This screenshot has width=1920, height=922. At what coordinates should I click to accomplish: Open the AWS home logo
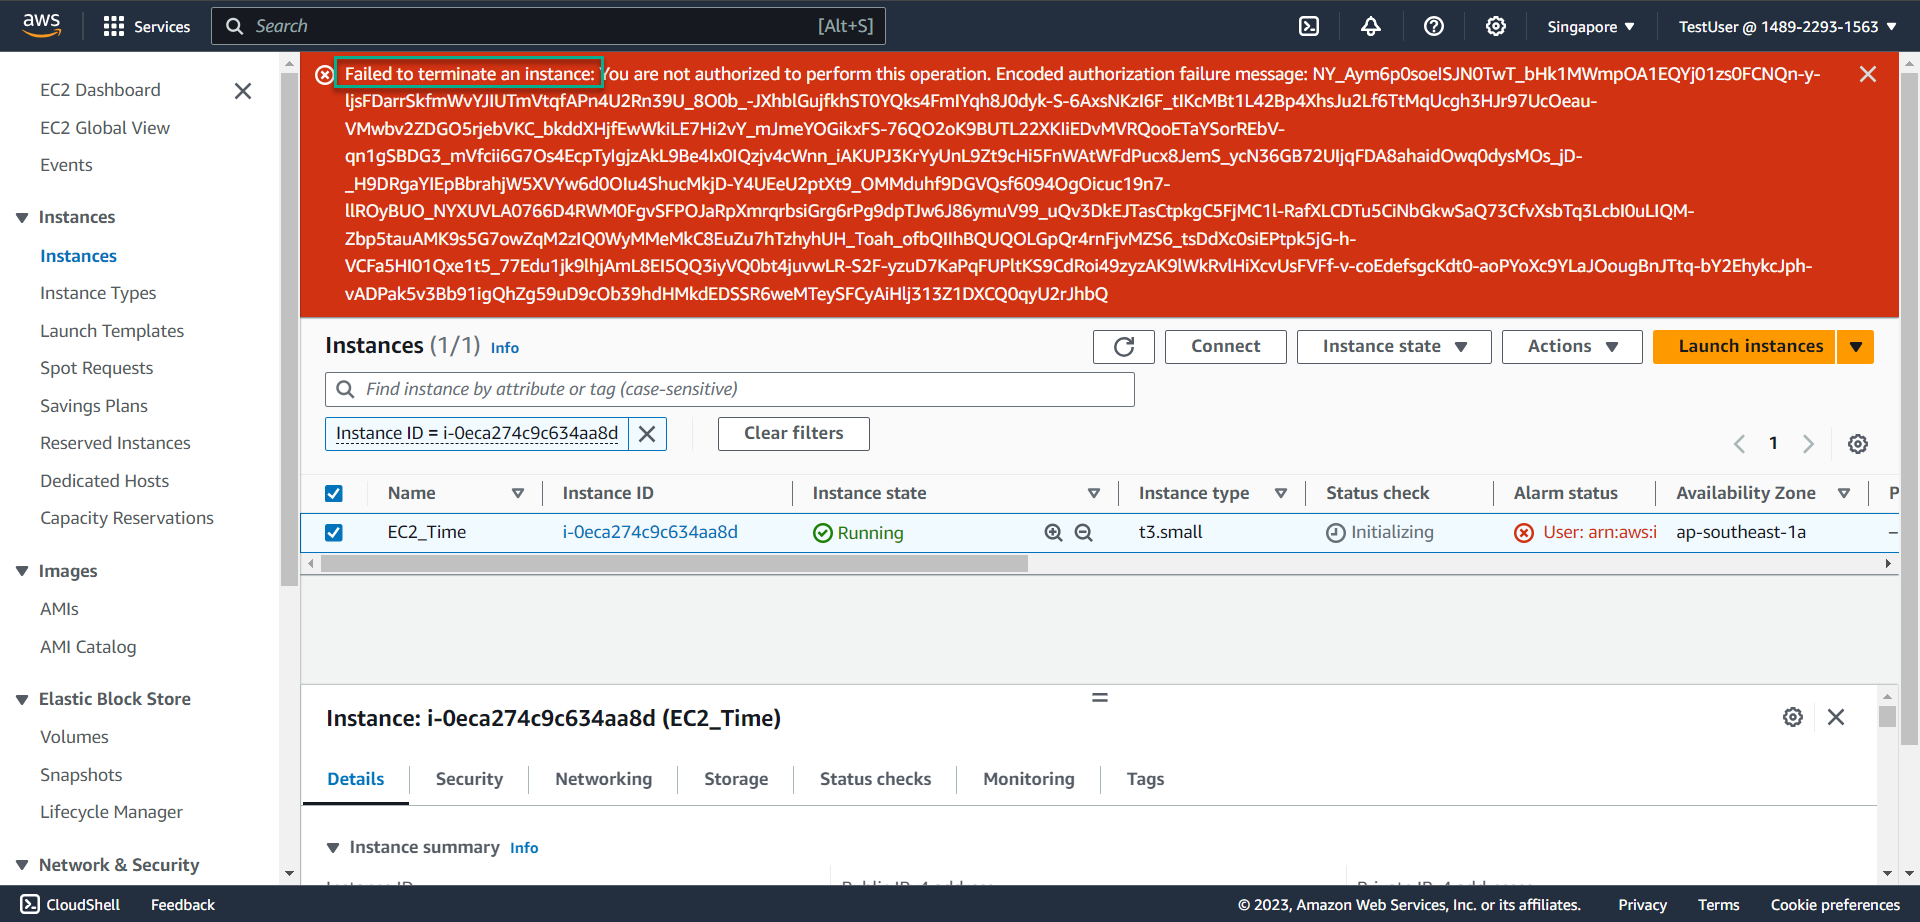click(x=42, y=25)
